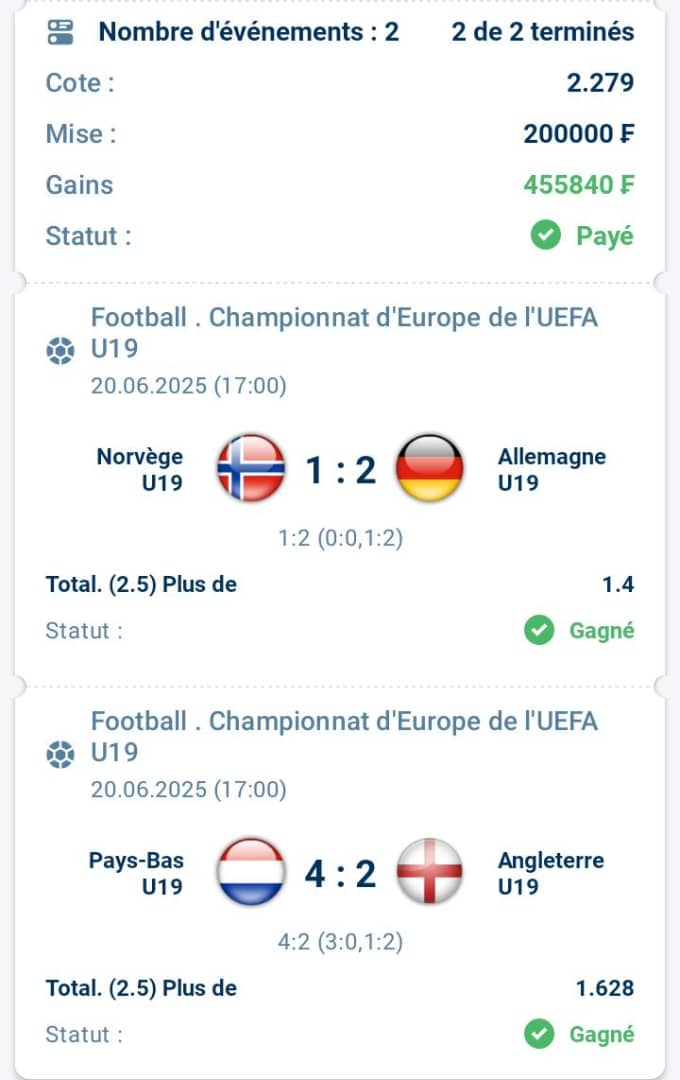Tap the 1 : 2 match score

click(x=340, y=470)
